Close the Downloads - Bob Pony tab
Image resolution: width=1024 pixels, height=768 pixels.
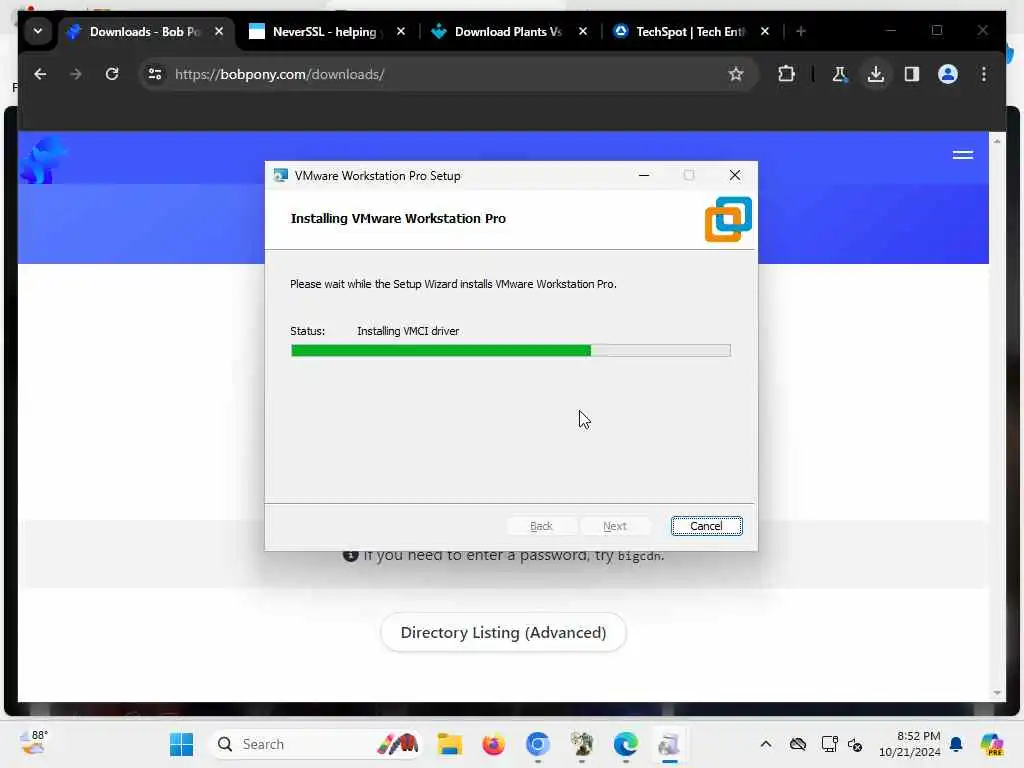coord(219,31)
